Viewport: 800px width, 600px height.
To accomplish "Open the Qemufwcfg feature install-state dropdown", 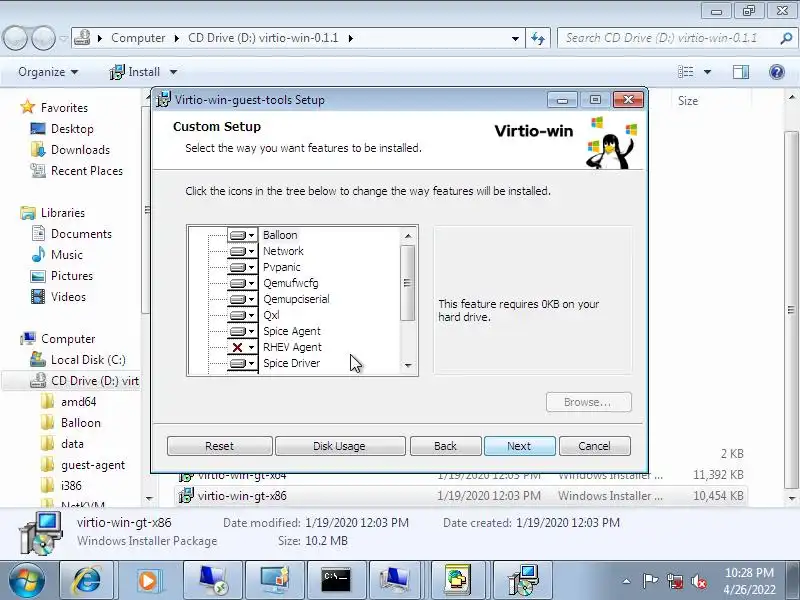I will [242, 283].
